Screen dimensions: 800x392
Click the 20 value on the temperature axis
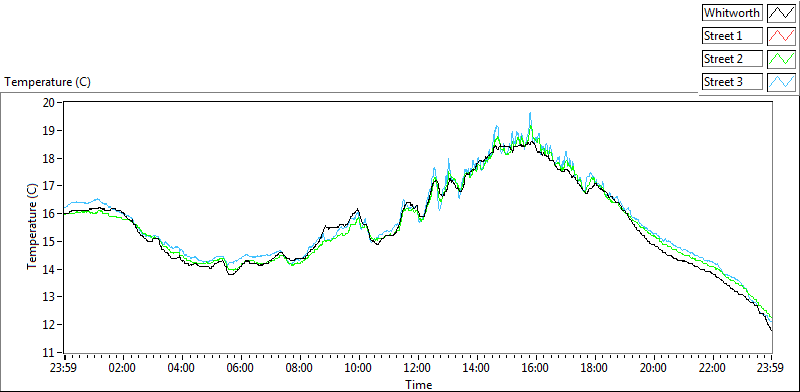pos(48,103)
